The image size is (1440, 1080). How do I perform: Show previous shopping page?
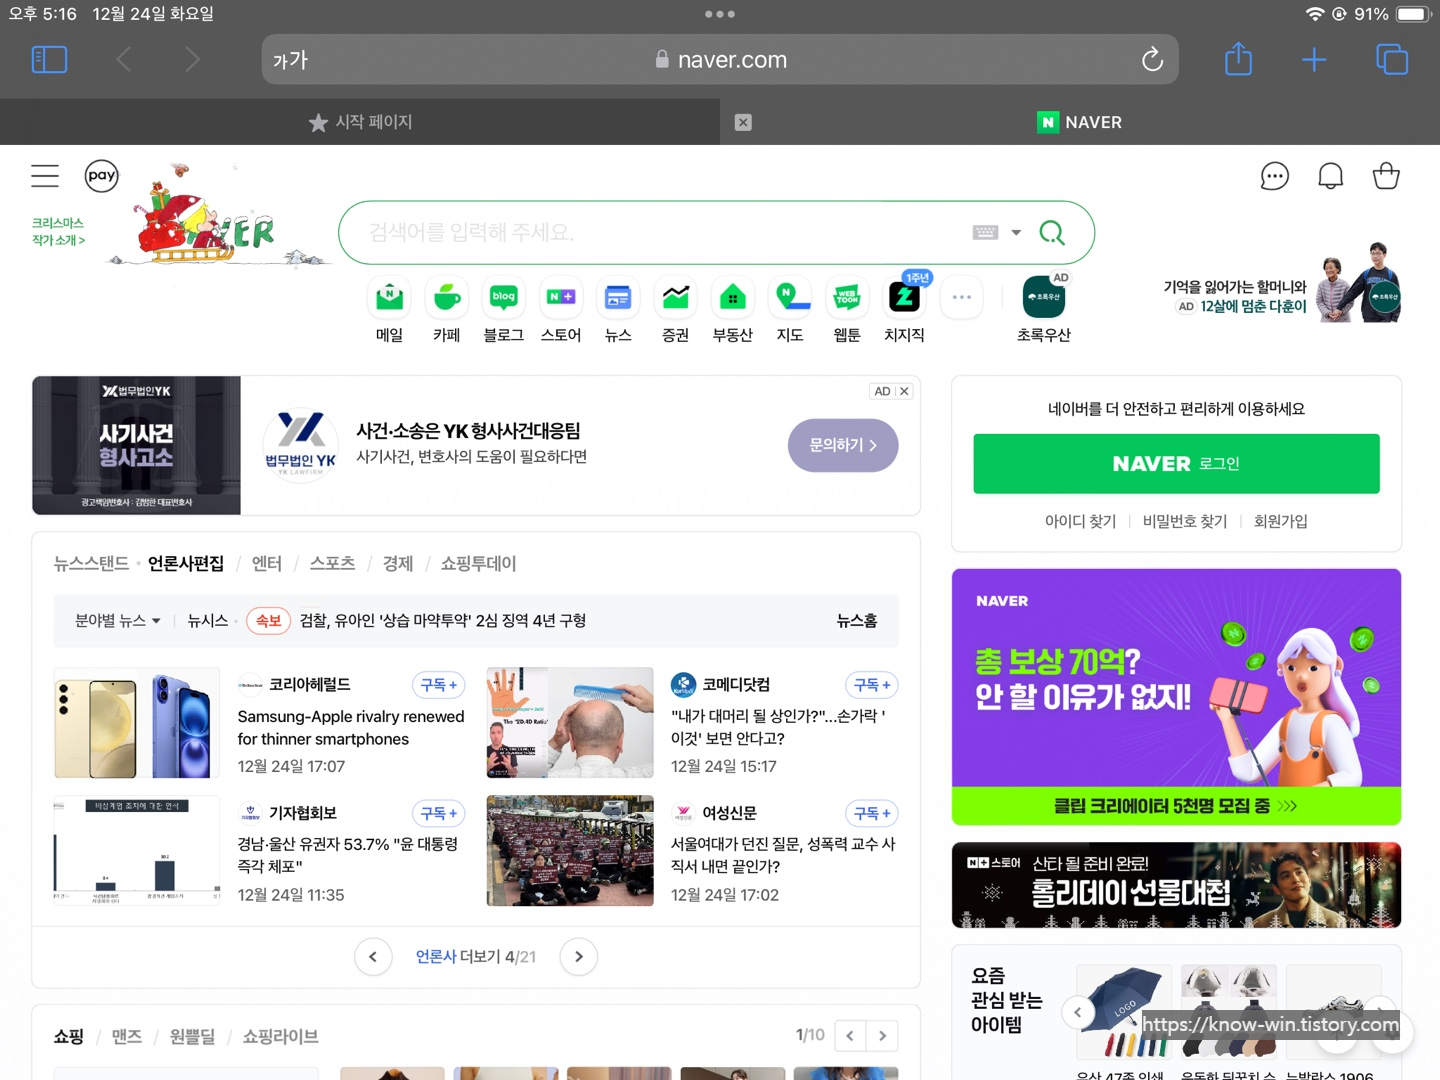pos(850,1036)
